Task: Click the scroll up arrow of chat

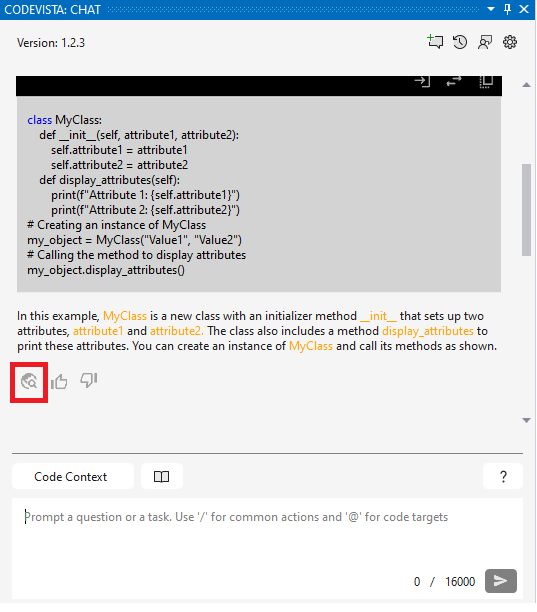Action: (x=526, y=84)
